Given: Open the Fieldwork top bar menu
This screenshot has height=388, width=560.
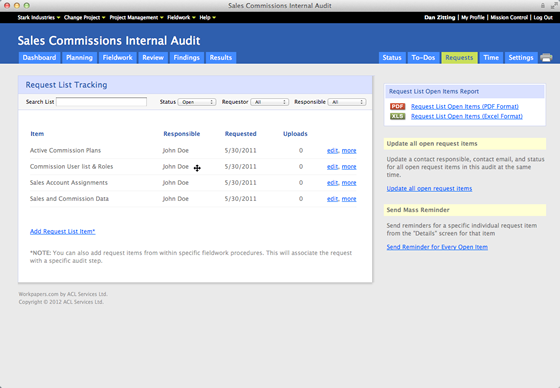Looking at the screenshot, I should (181, 18).
